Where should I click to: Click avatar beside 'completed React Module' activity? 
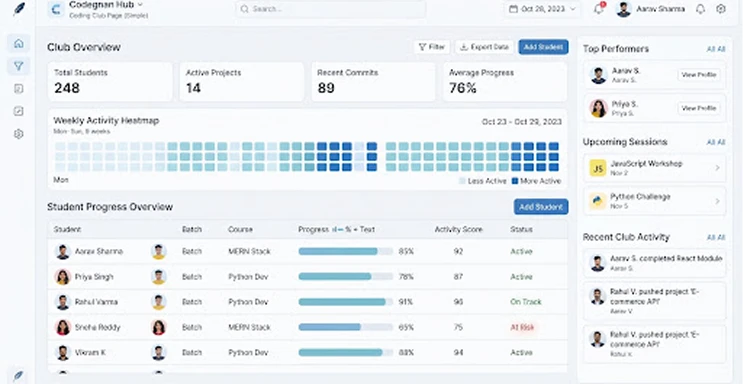(598, 263)
